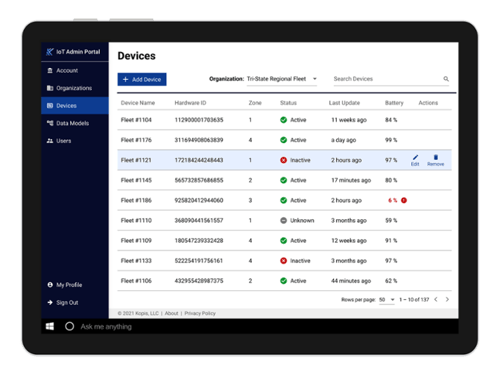Open the Account sidebar item

click(75, 71)
